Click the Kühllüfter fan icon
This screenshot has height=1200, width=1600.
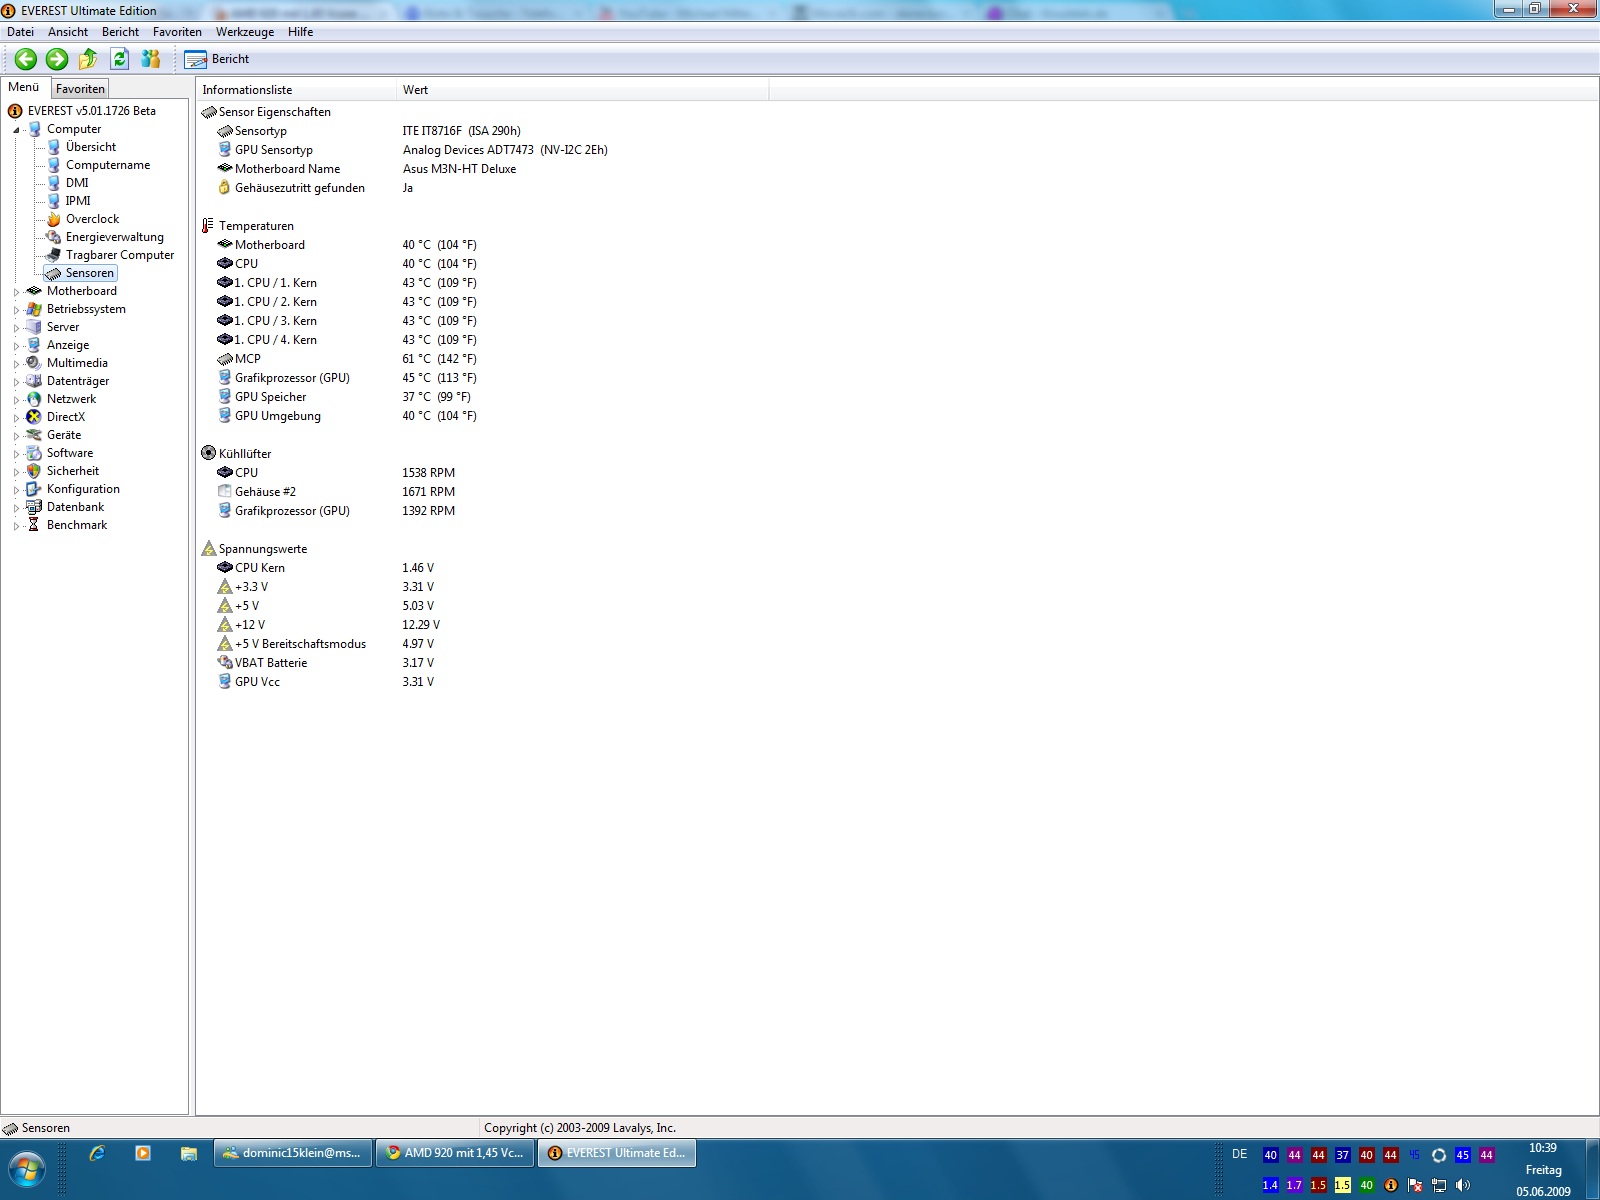point(209,453)
